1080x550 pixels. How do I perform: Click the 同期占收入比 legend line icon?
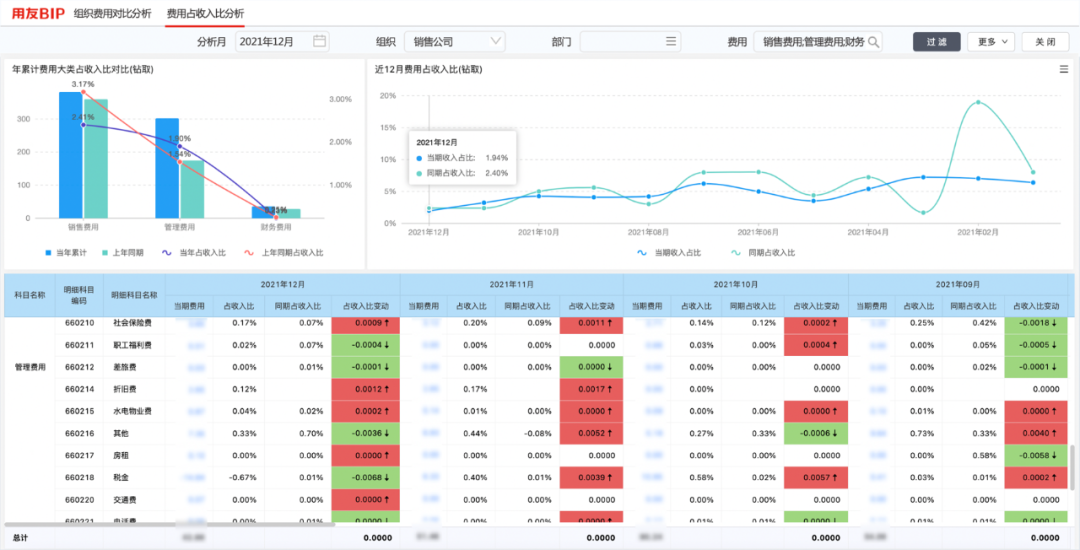(x=737, y=253)
